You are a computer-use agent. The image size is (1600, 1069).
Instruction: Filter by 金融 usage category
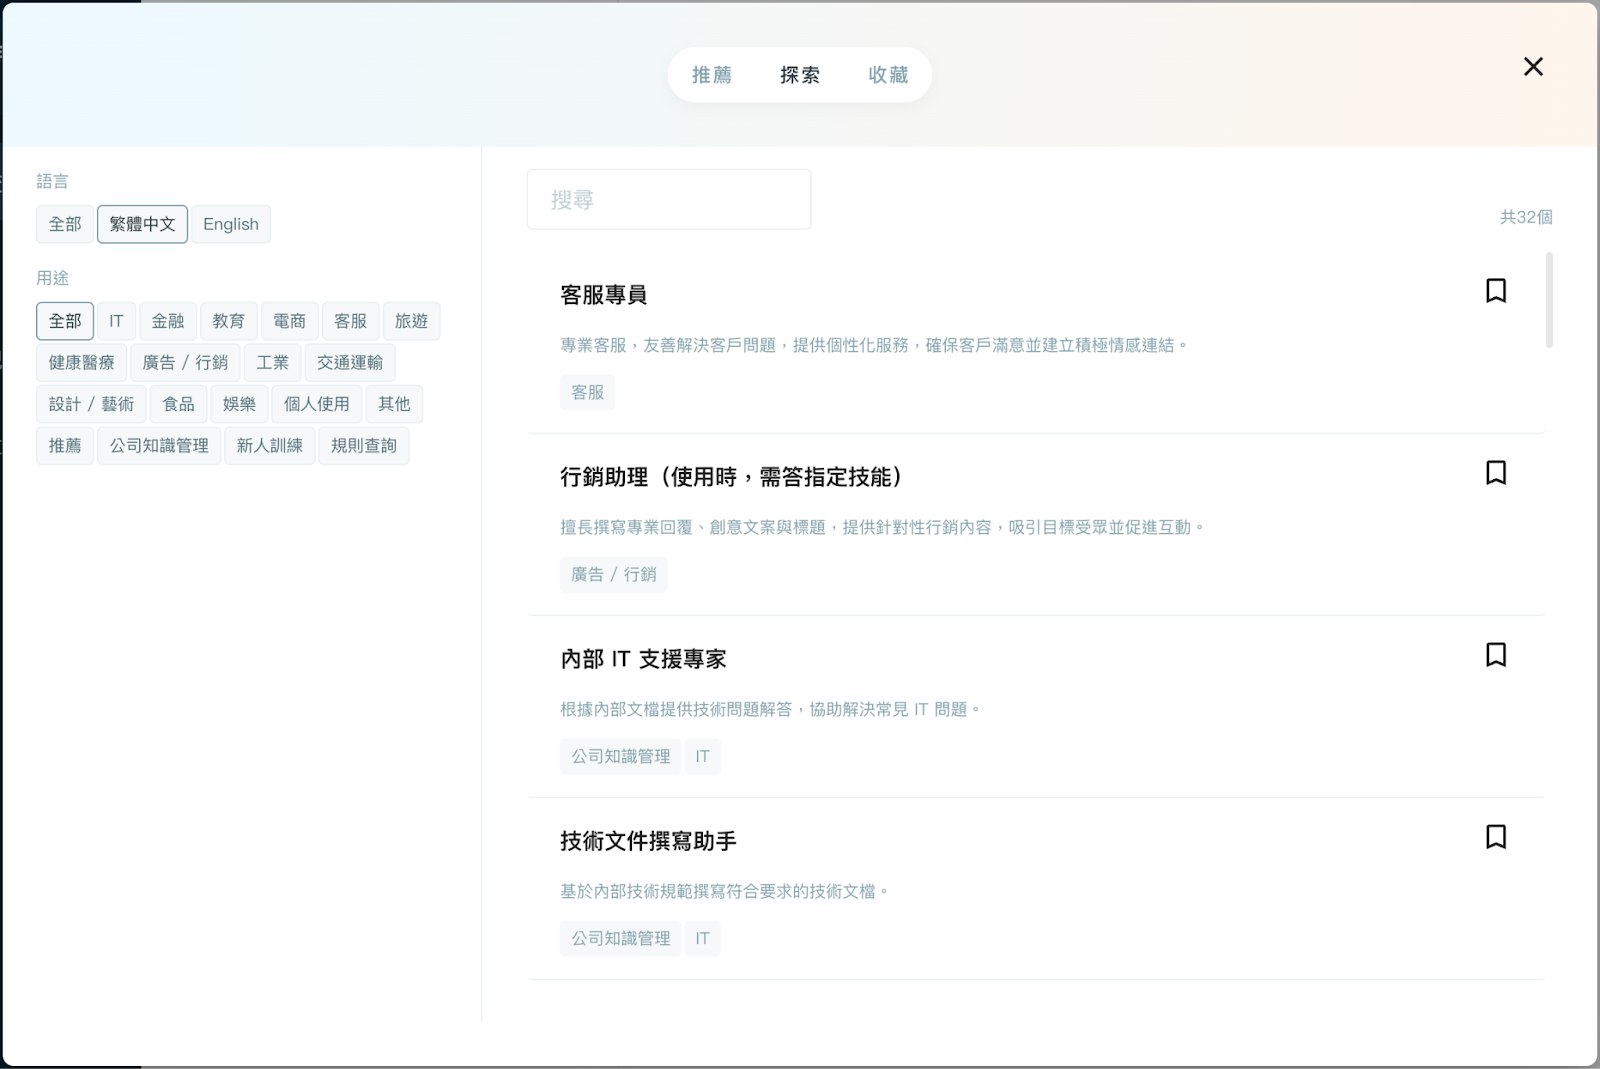[x=167, y=321]
